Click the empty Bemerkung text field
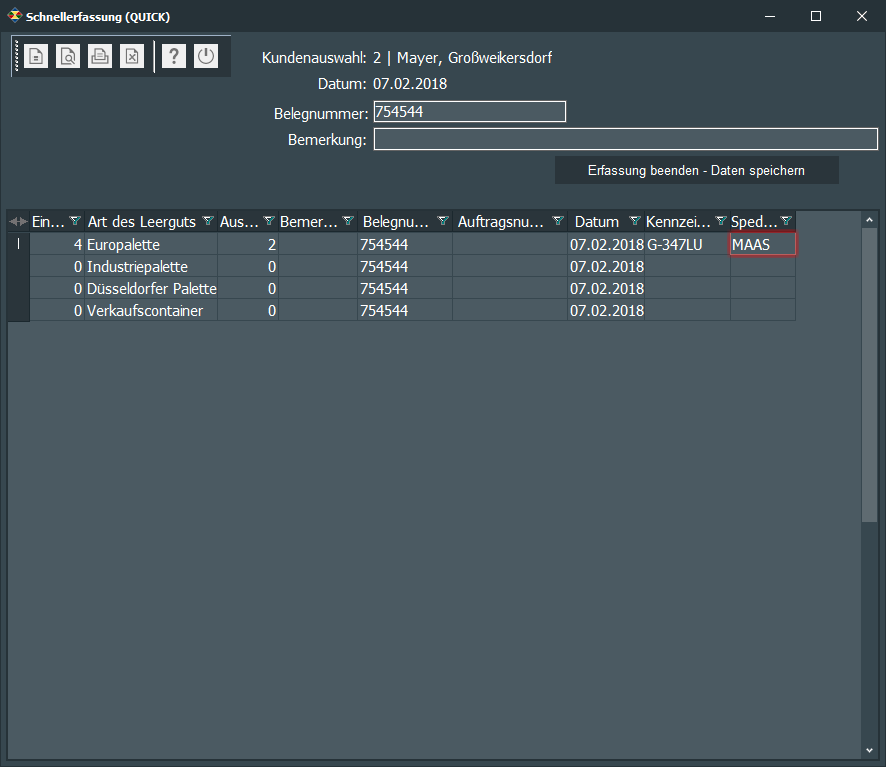The width and height of the screenshot is (886, 767). pos(625,139)
